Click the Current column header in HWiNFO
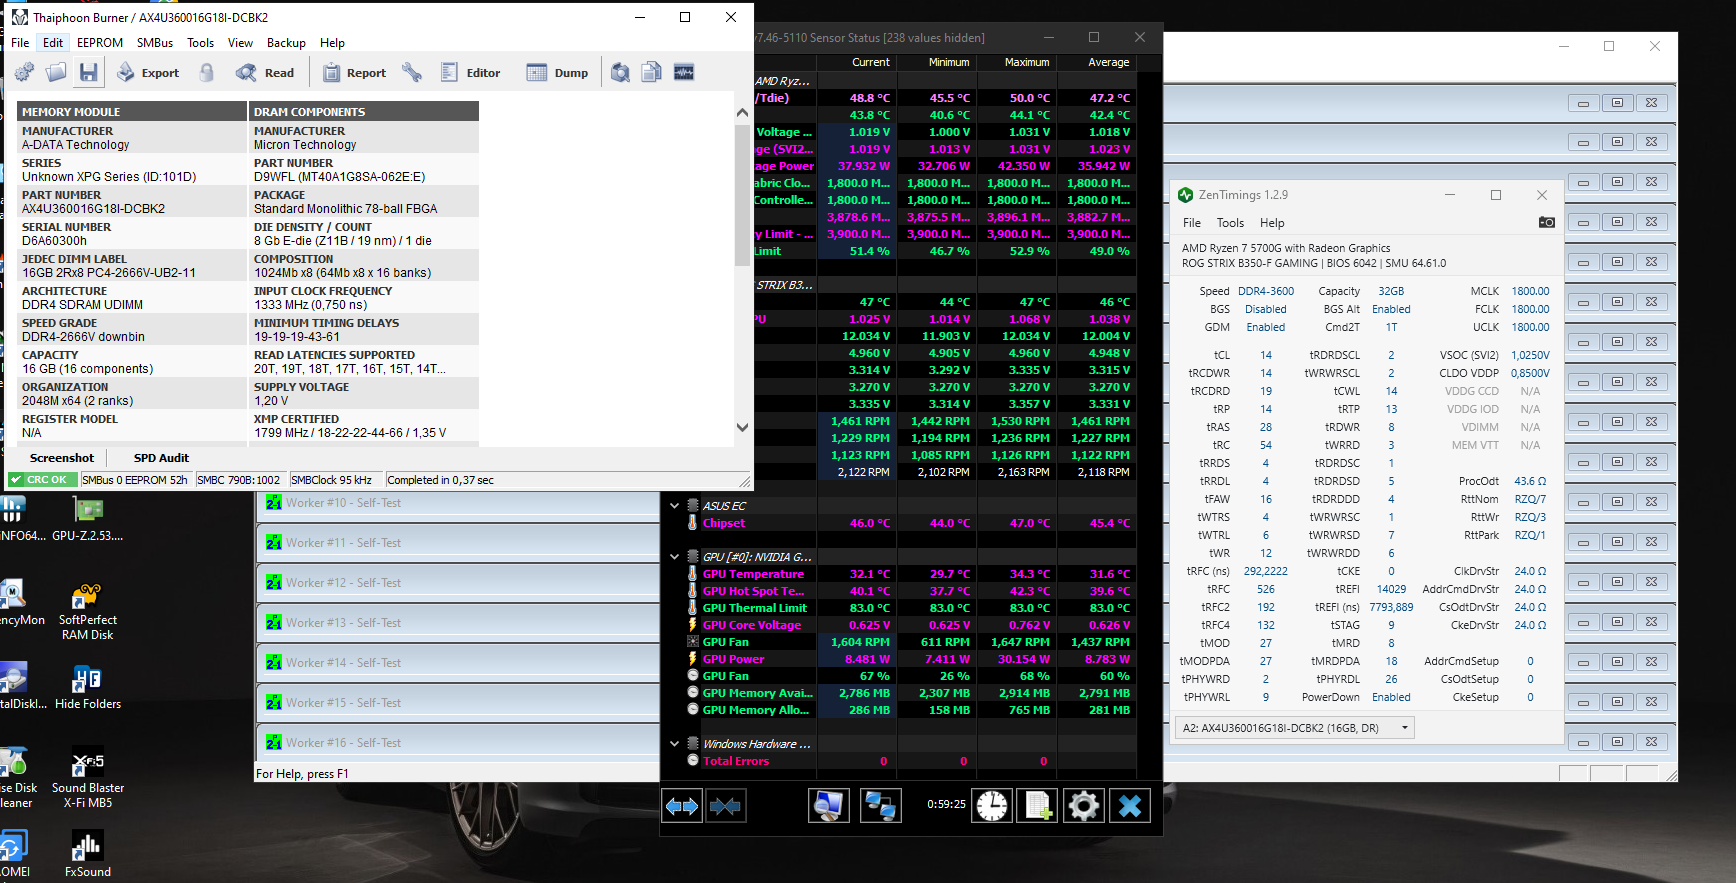1736x883 pixels. tap(870, 62)
